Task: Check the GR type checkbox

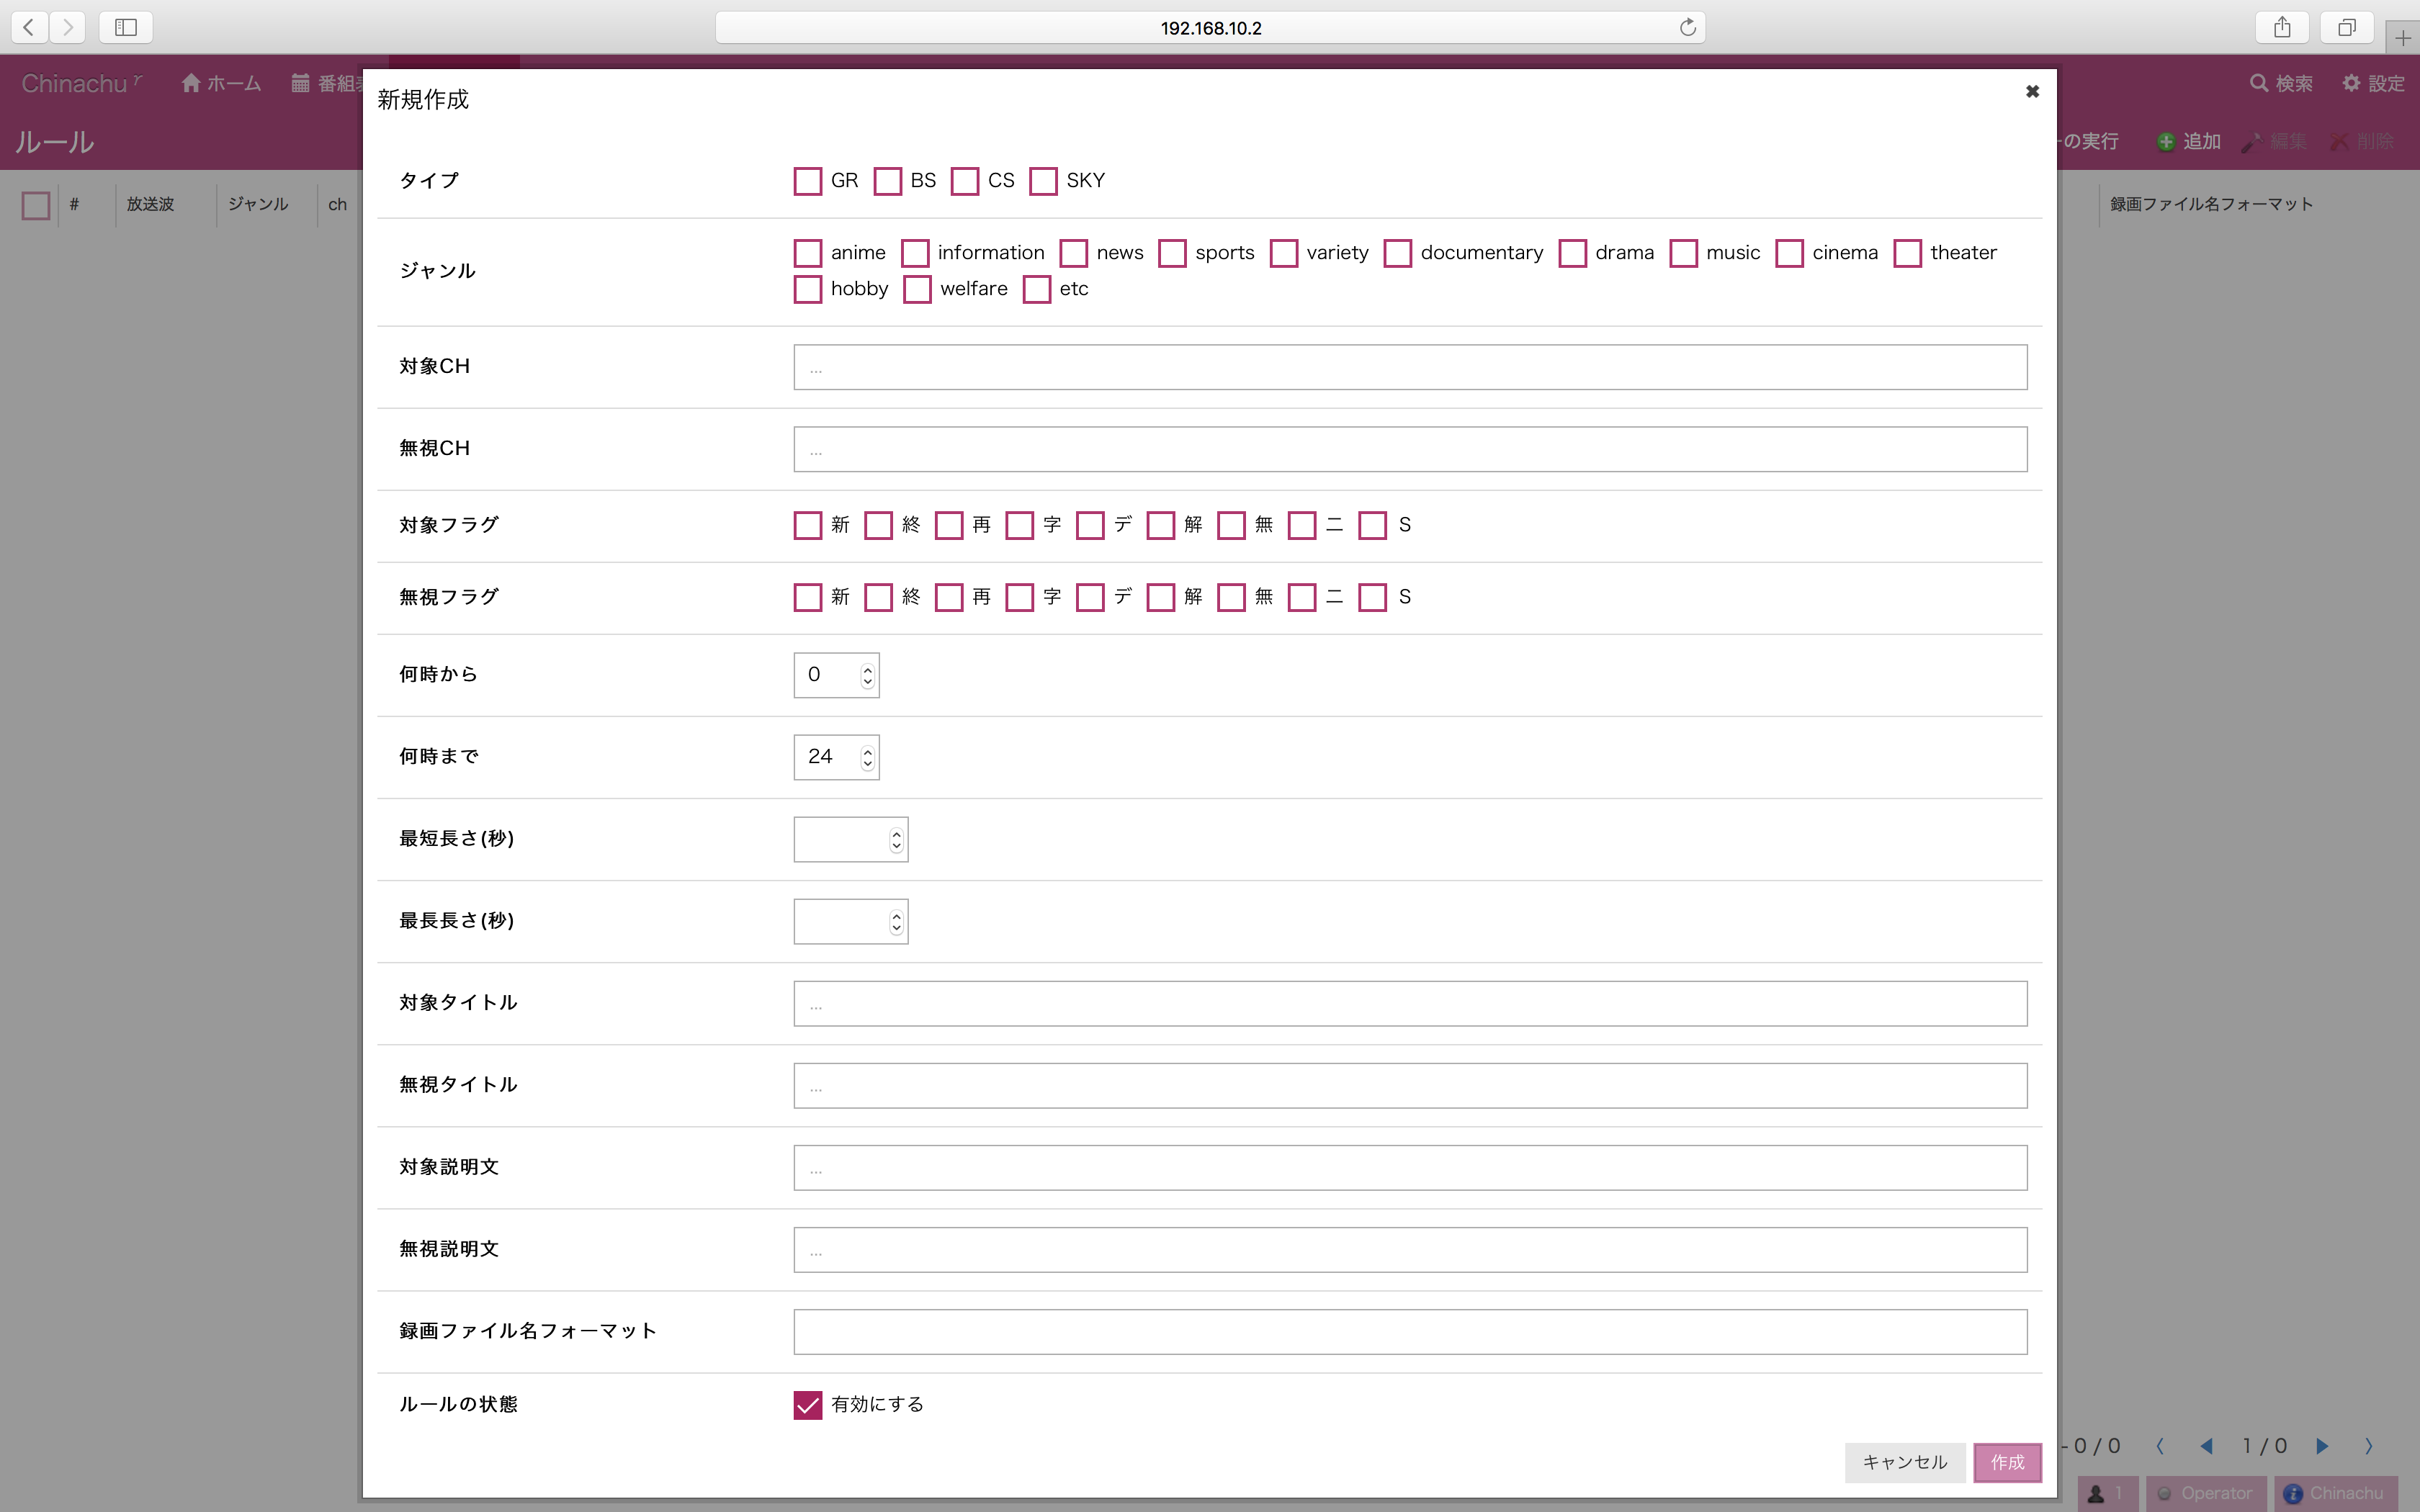Action: (807, 181)
